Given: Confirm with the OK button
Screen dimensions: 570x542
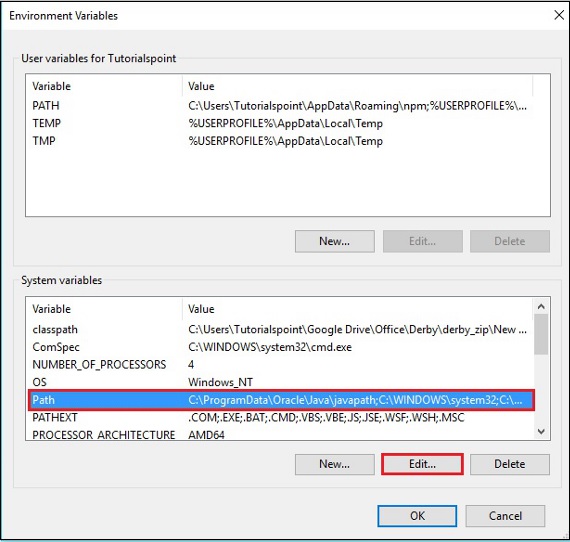Looking at the screenshot, I should pos(417,515).
